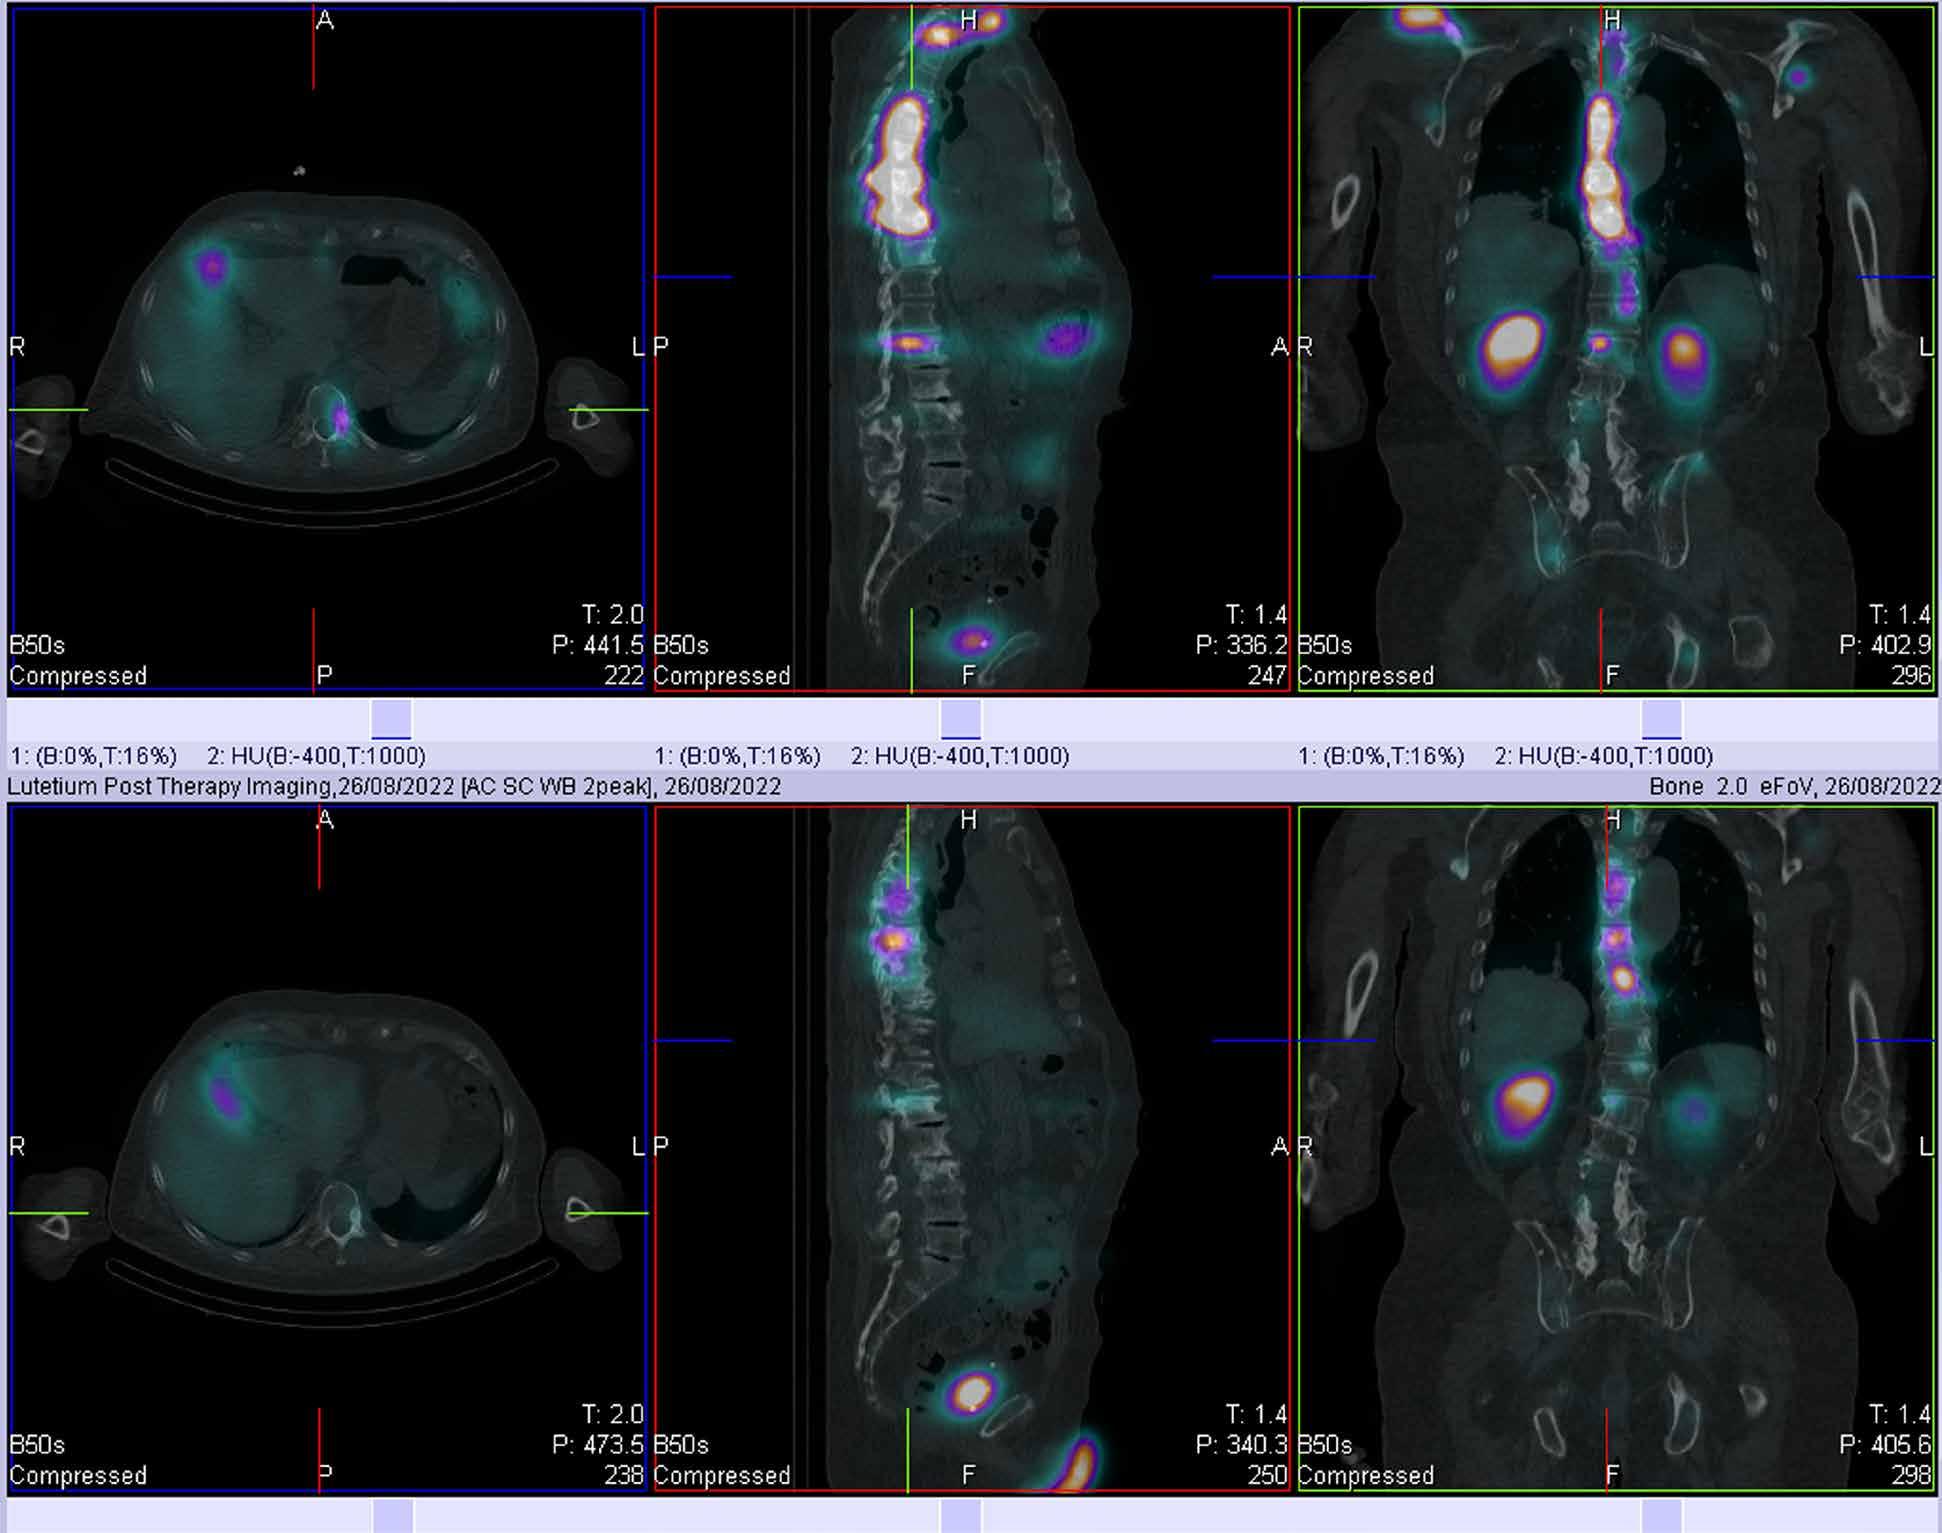Select the bottom-right coronal image viewport
Image resolution: width=1942 pixels, height=1533 pixels.
(x=1616, y=1148)
